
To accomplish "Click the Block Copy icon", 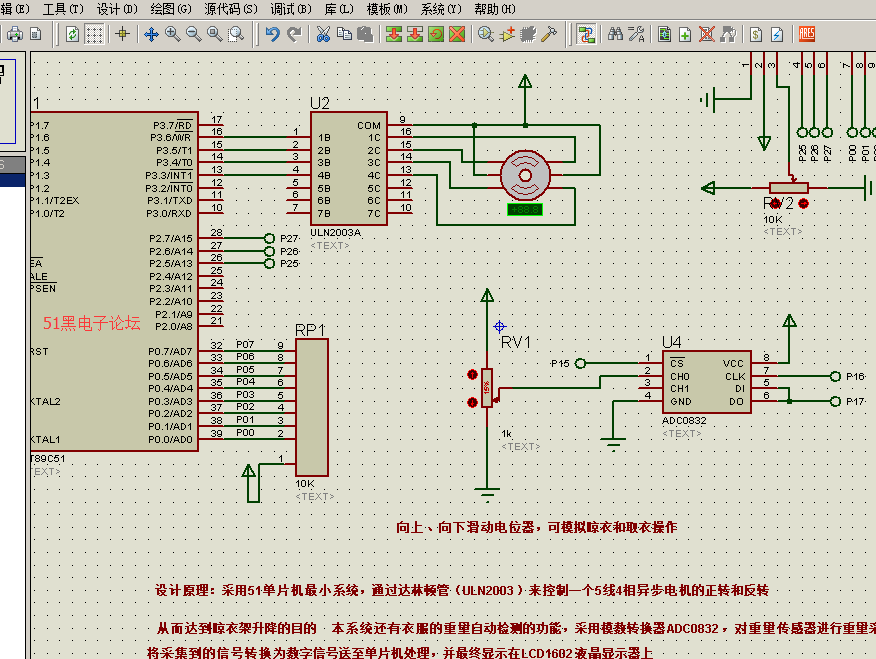I will tap(394, 35).
